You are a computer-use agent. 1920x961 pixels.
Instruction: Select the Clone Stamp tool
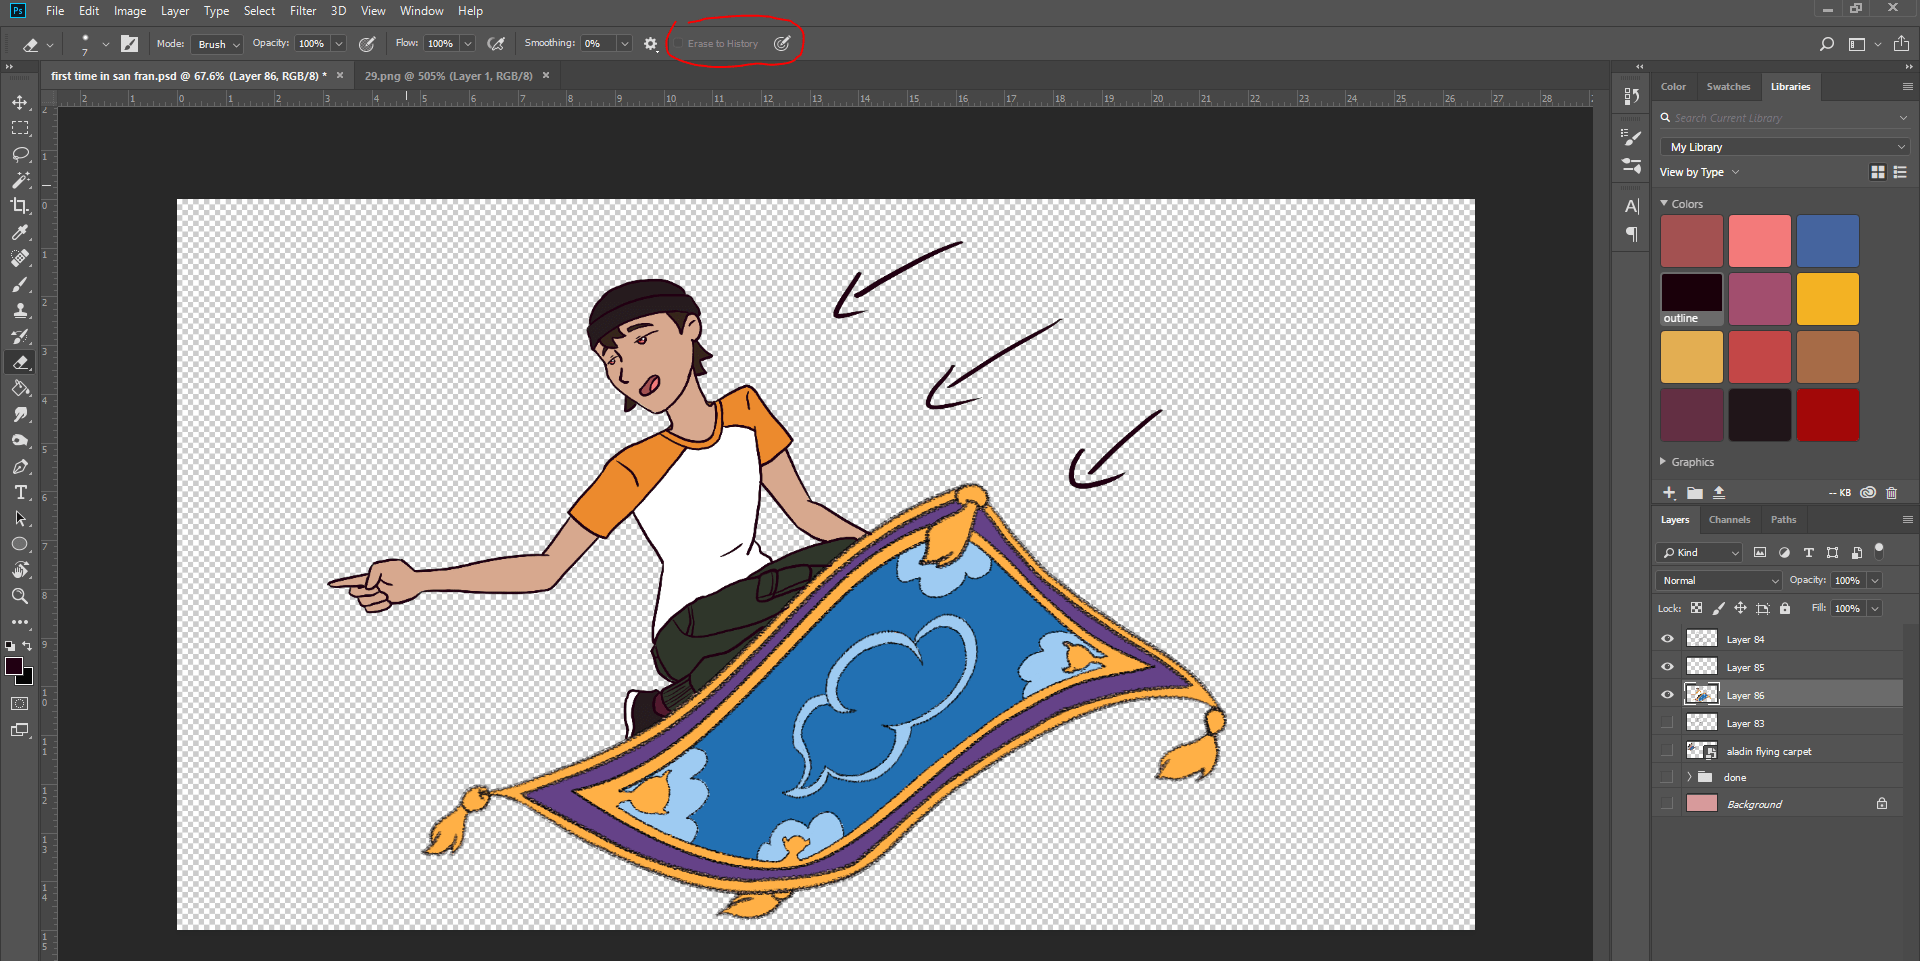[x=21, y=310]
